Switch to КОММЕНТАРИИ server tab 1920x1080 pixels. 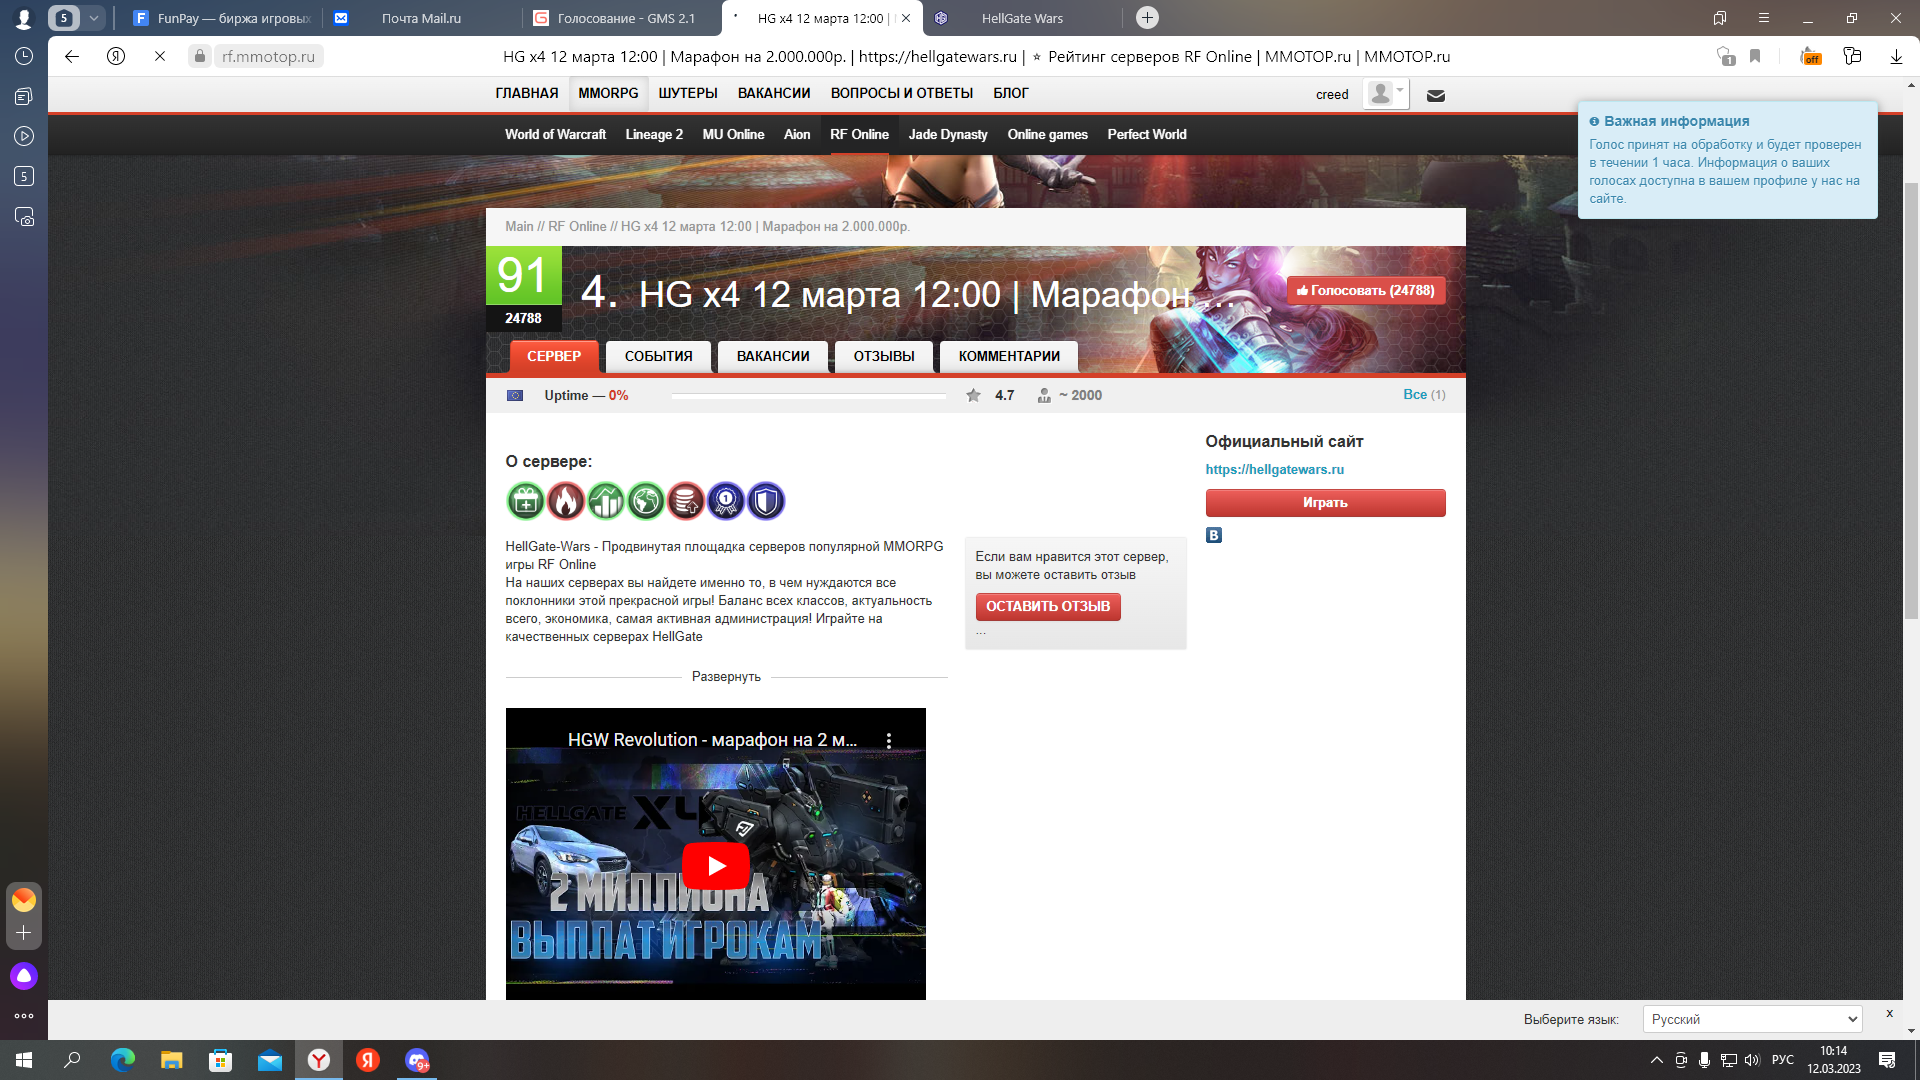(x=1009, y=356)
